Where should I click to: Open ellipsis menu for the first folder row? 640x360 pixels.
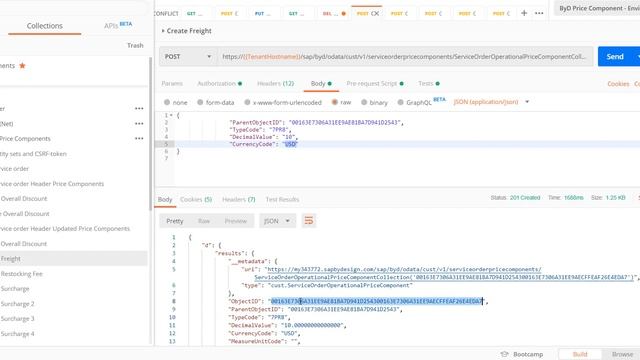pyautogui.click(x=139, y=109)
